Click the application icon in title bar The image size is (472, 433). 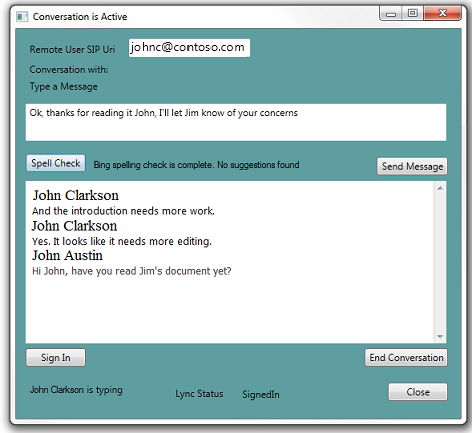22,17
